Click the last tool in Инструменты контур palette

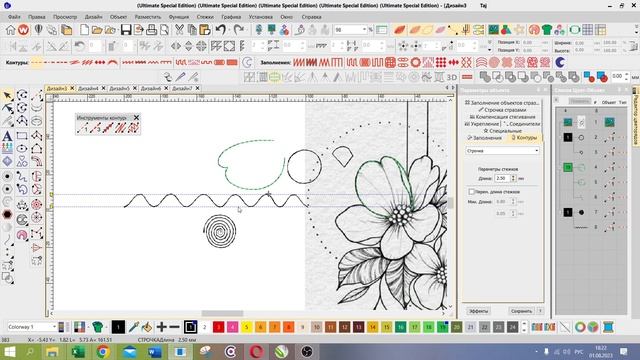click(x=133, y=128)
